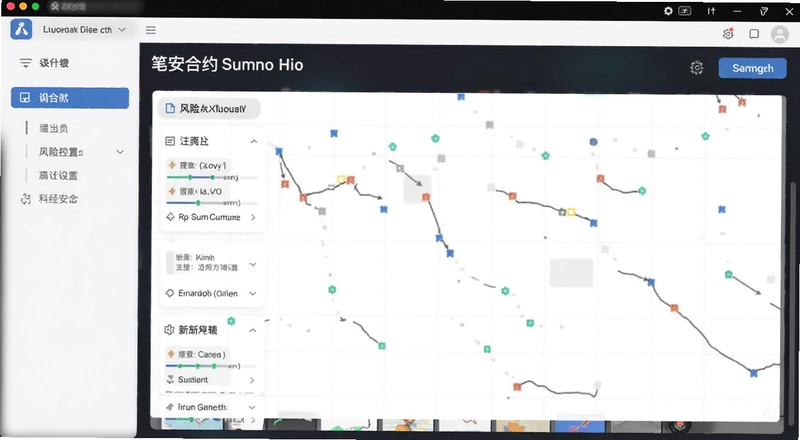Click the (Xovy1 labeled row
The width and height of the screenshot is (800, 440).
coord(198,165)
